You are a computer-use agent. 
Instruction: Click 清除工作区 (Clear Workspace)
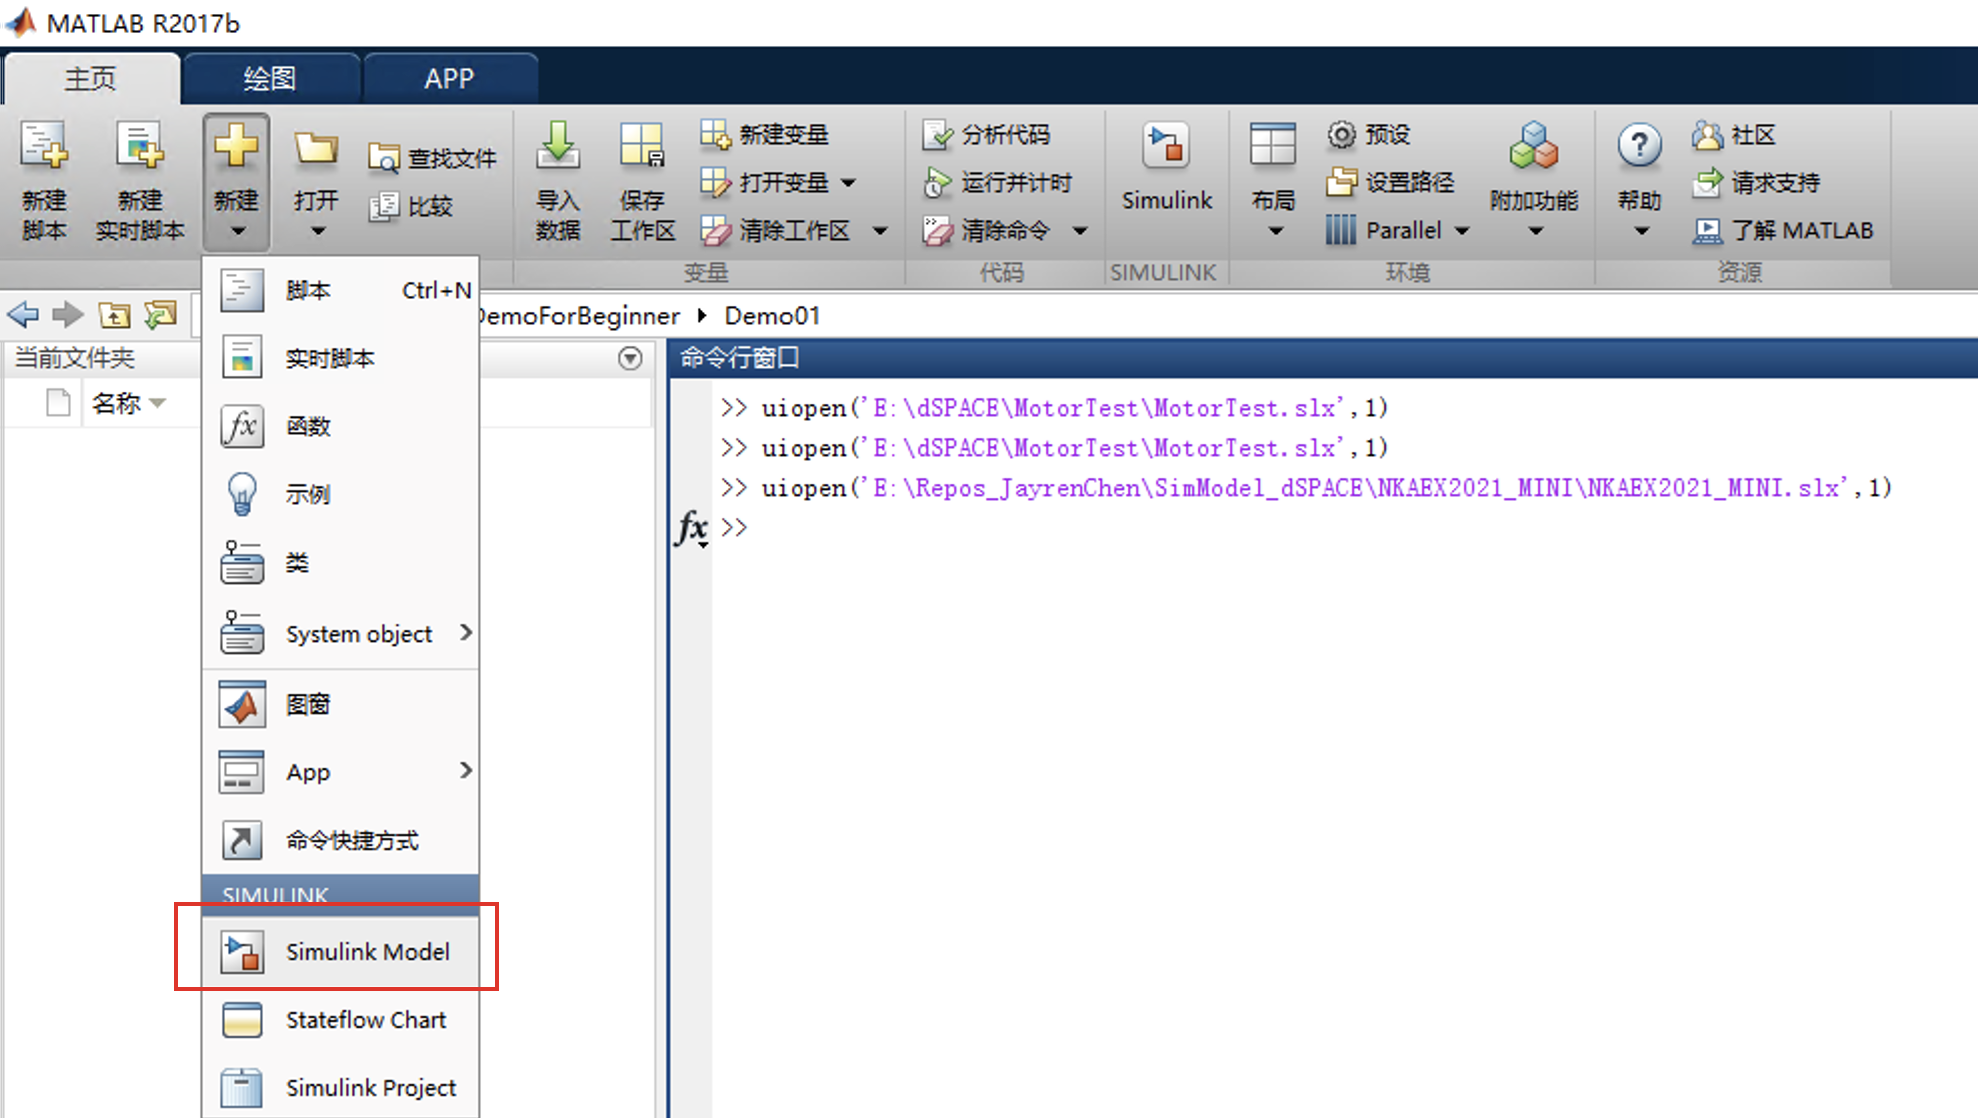(x=776, y=230)
